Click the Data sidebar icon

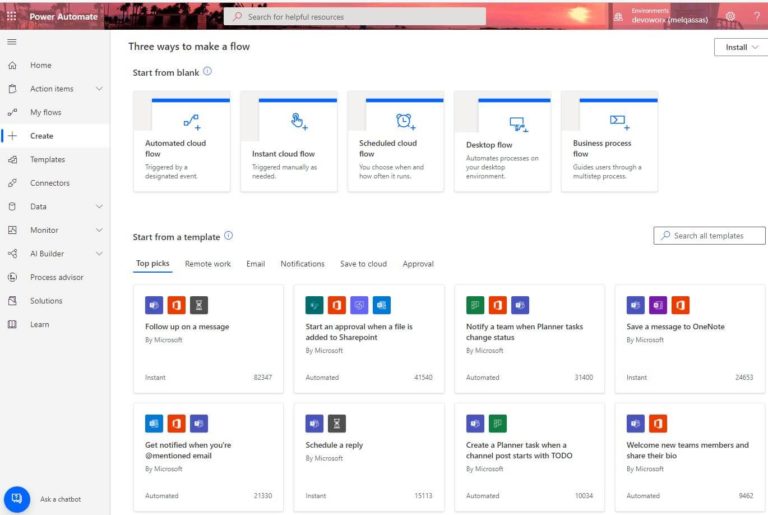coord(13,206)
